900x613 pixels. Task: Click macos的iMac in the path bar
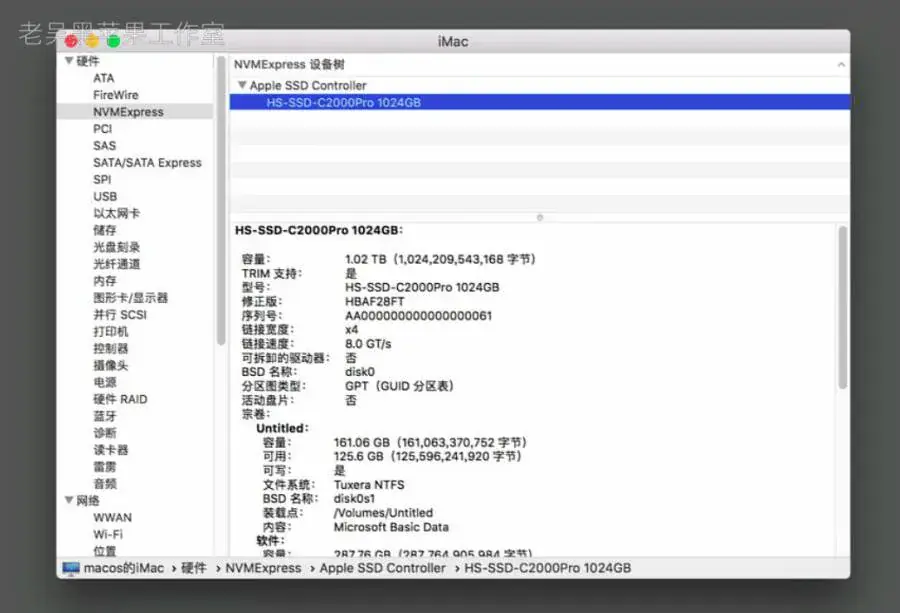point(124,568)
